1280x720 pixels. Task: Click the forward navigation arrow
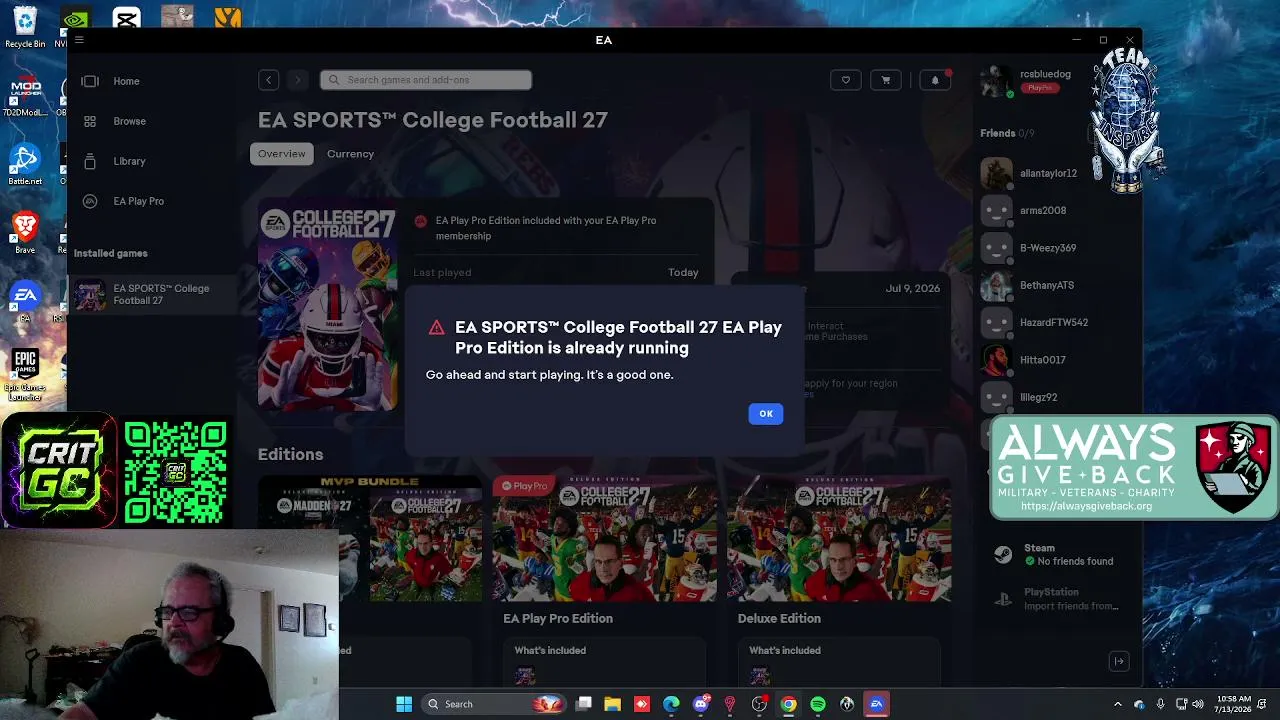click(x=297, y=80)
